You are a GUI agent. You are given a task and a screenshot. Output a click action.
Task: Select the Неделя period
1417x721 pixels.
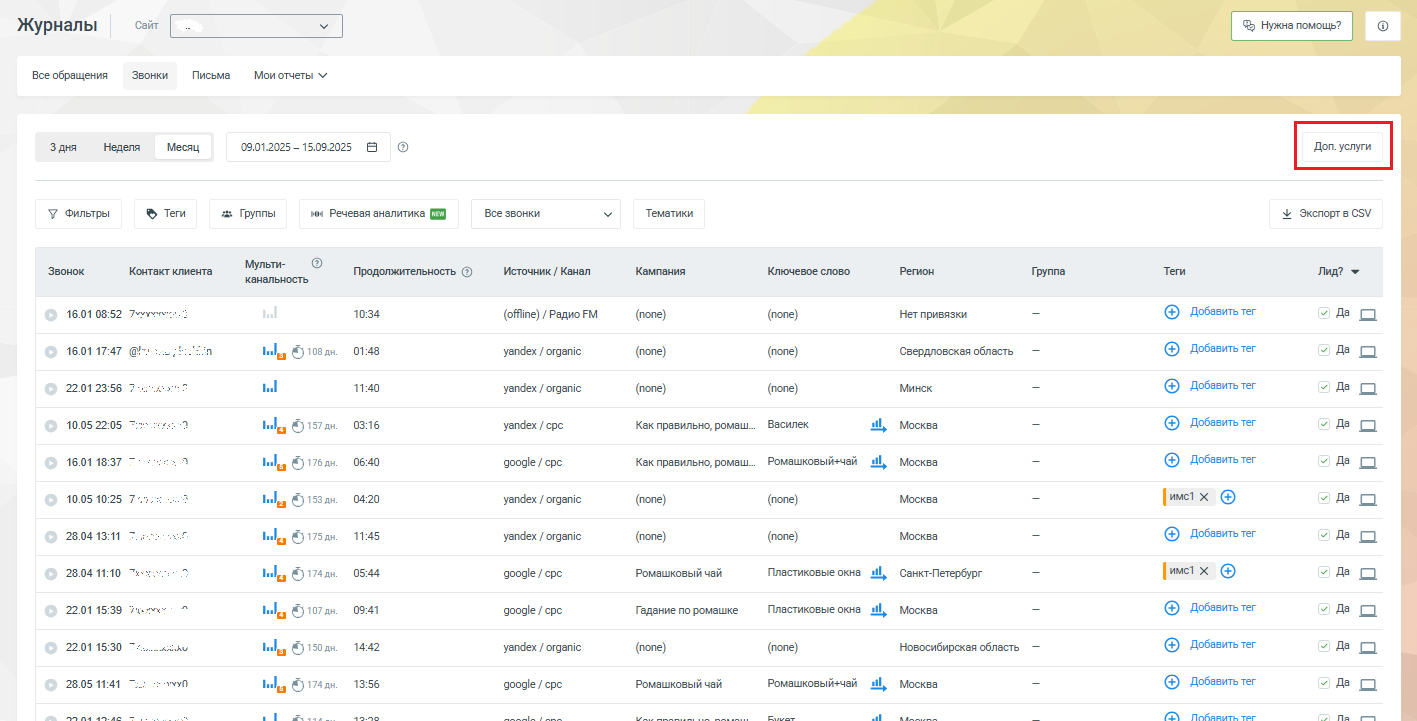point(122,147)
